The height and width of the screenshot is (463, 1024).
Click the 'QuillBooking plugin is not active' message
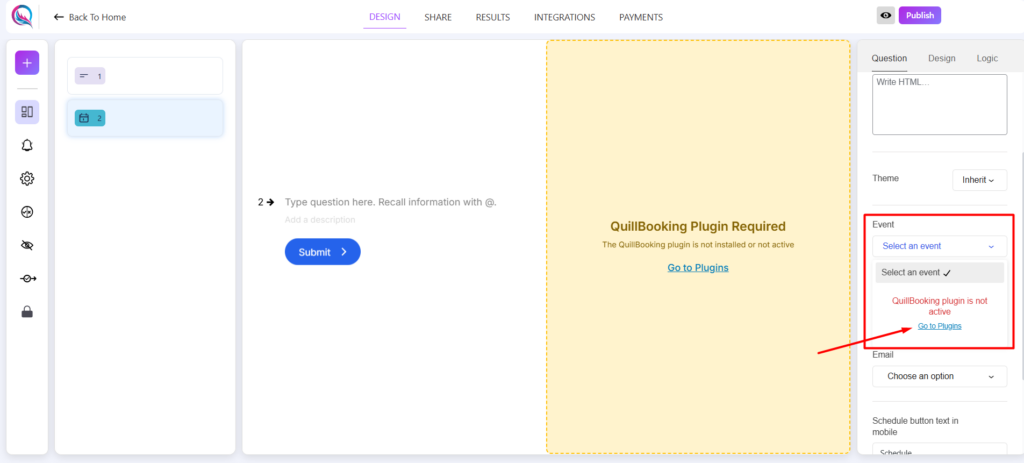(x=939, y=306)
